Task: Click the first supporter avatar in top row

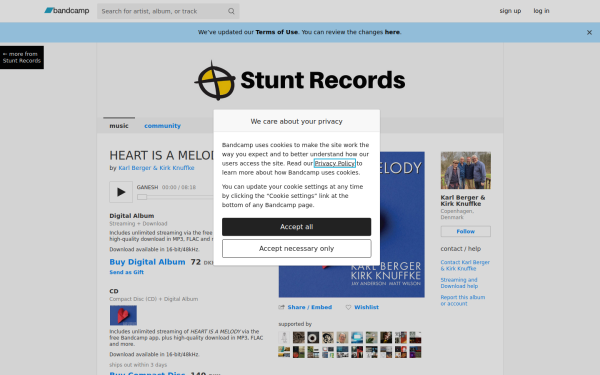Action: tap(284, 338)
